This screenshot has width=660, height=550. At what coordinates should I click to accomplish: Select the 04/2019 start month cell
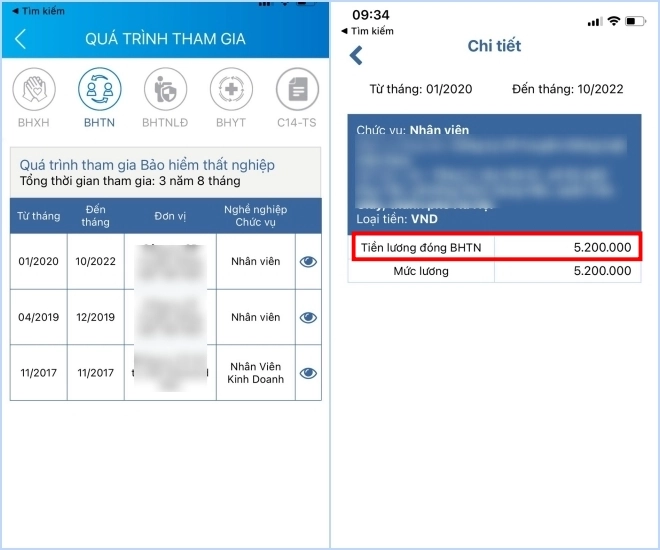point(38,317)
